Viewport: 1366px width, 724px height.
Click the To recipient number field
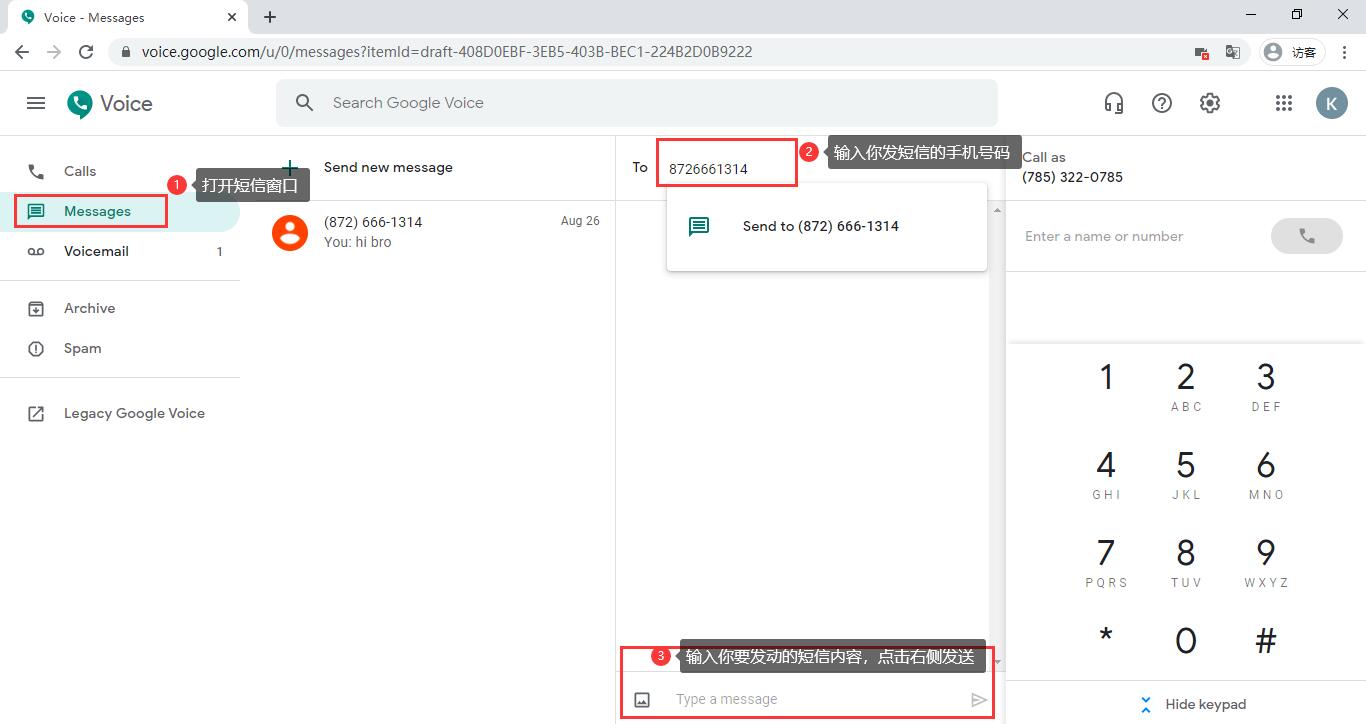[x=726, y=168]
